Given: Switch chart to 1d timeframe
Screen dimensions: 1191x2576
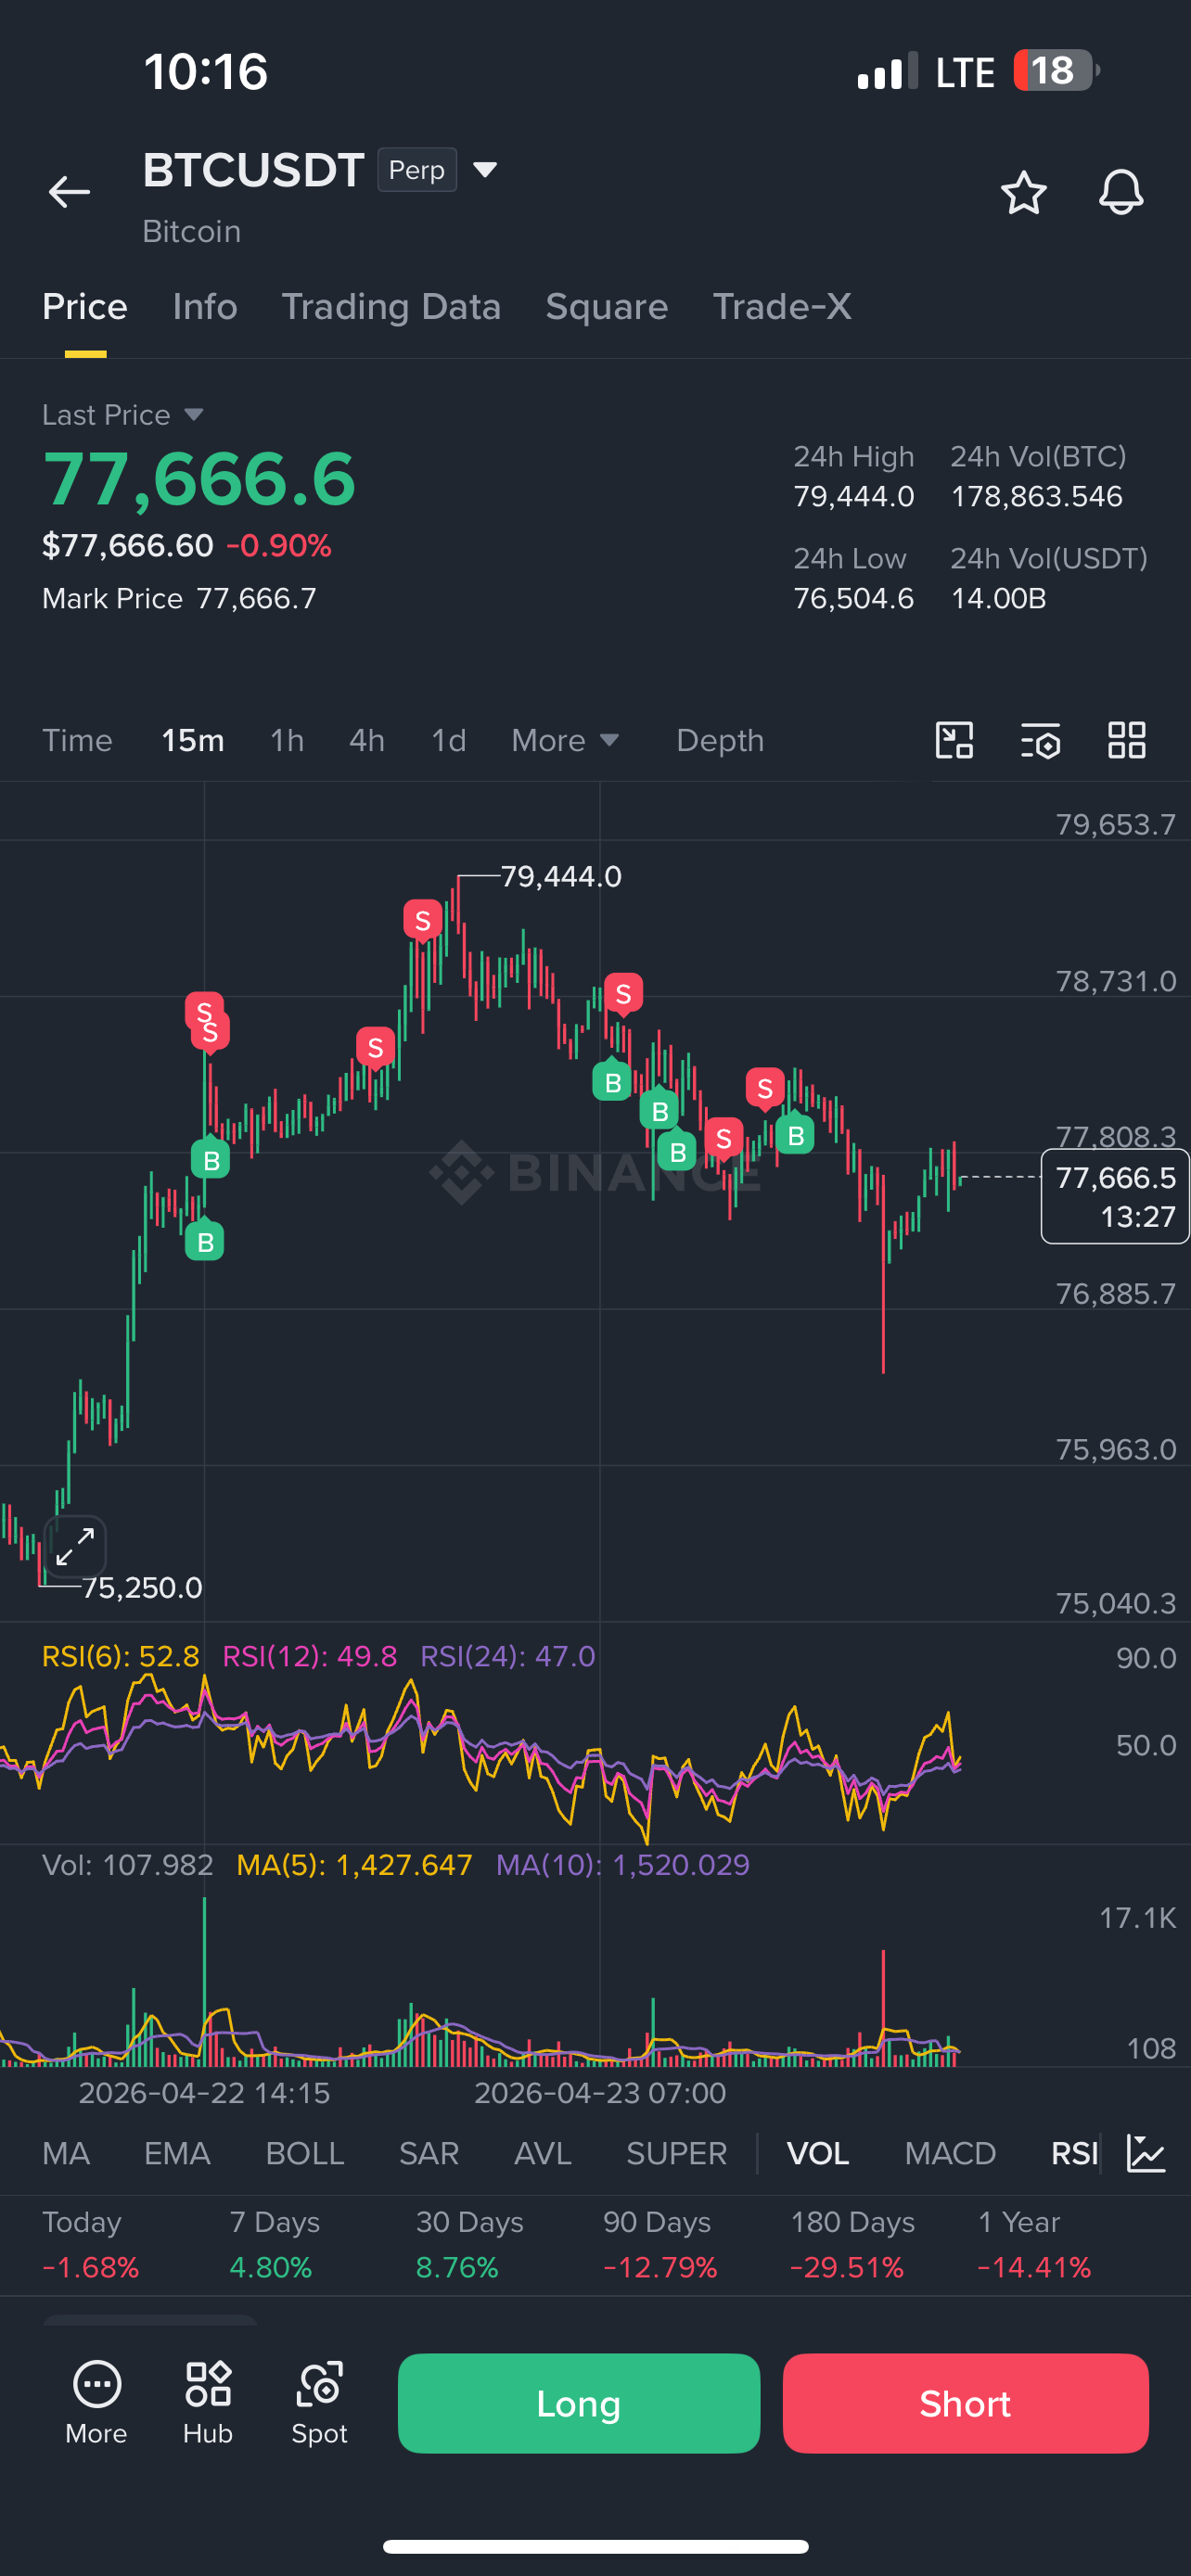Looking at the screenshot, I should pos(449,740).
